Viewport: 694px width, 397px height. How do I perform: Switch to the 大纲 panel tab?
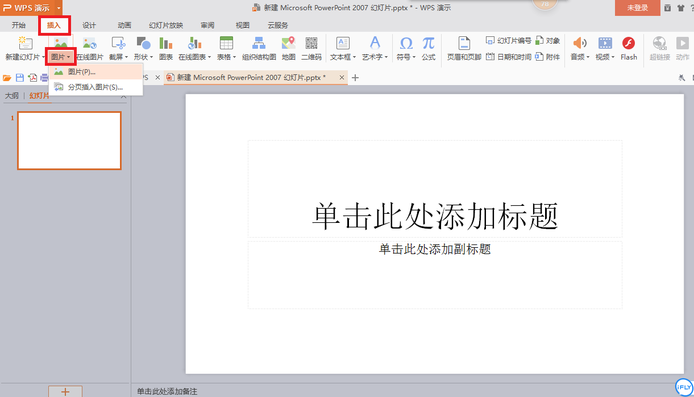coord(12,96)
